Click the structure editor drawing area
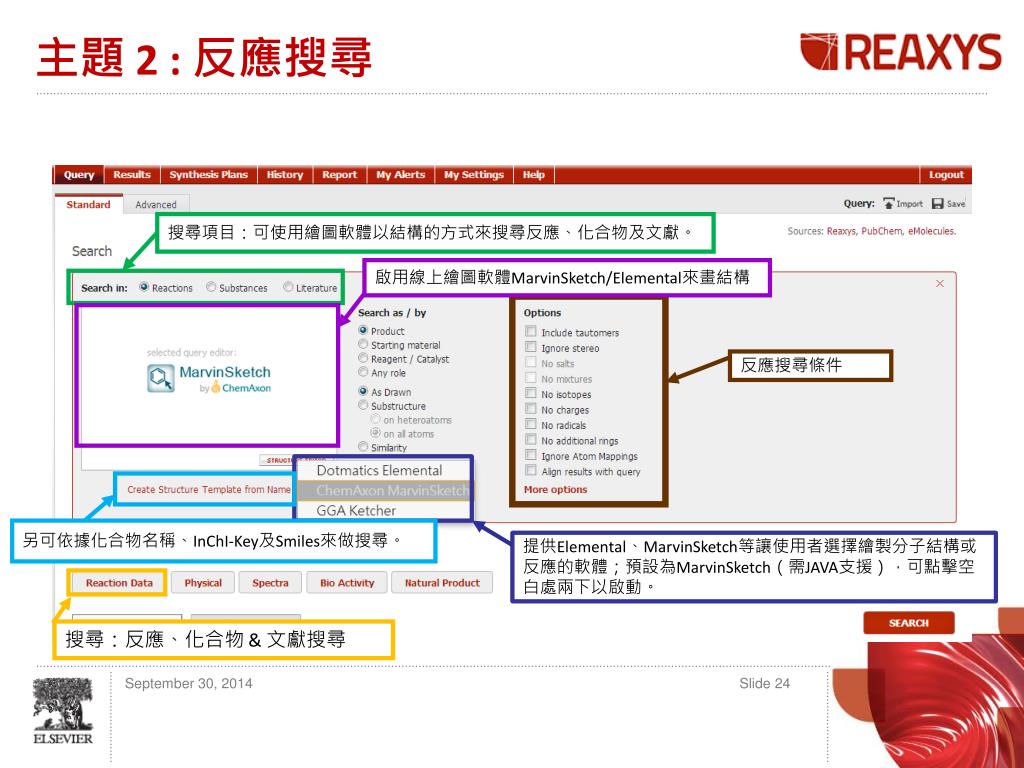1024x768 pixels. tap(208, 376)
